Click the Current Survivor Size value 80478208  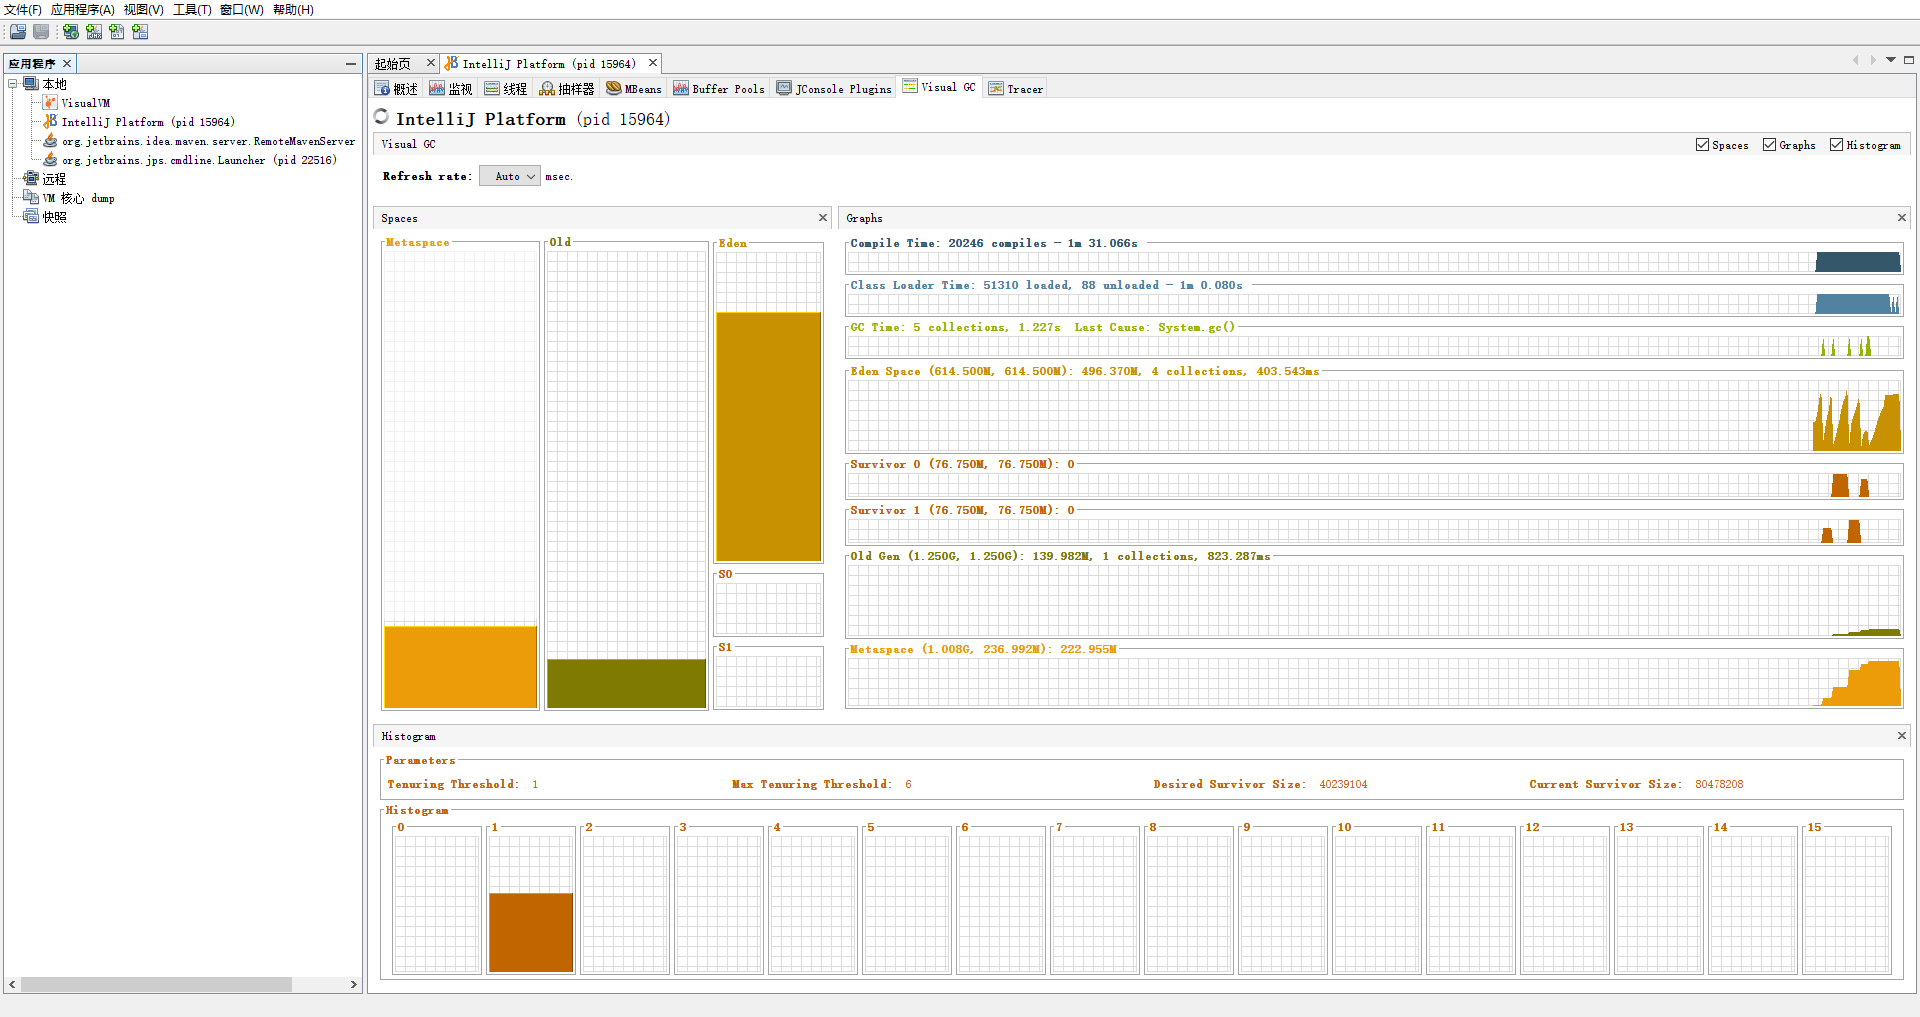[x=1719, y=785]
